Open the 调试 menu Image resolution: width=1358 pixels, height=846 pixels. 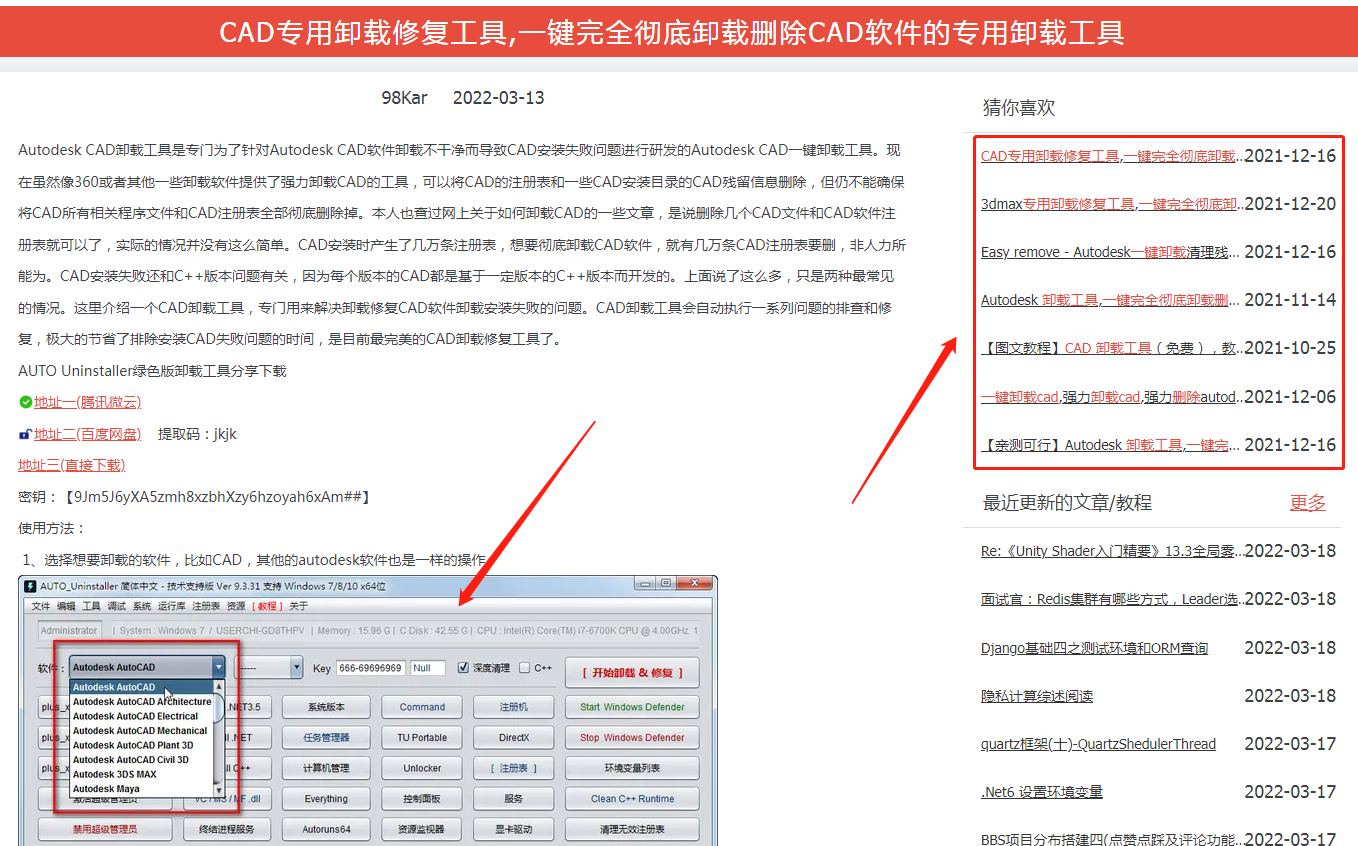[x=117, y=606]
